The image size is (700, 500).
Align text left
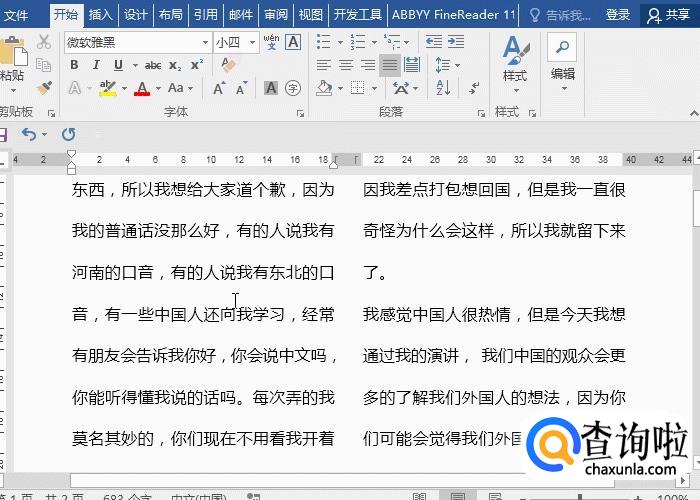(x=324, y=65)
